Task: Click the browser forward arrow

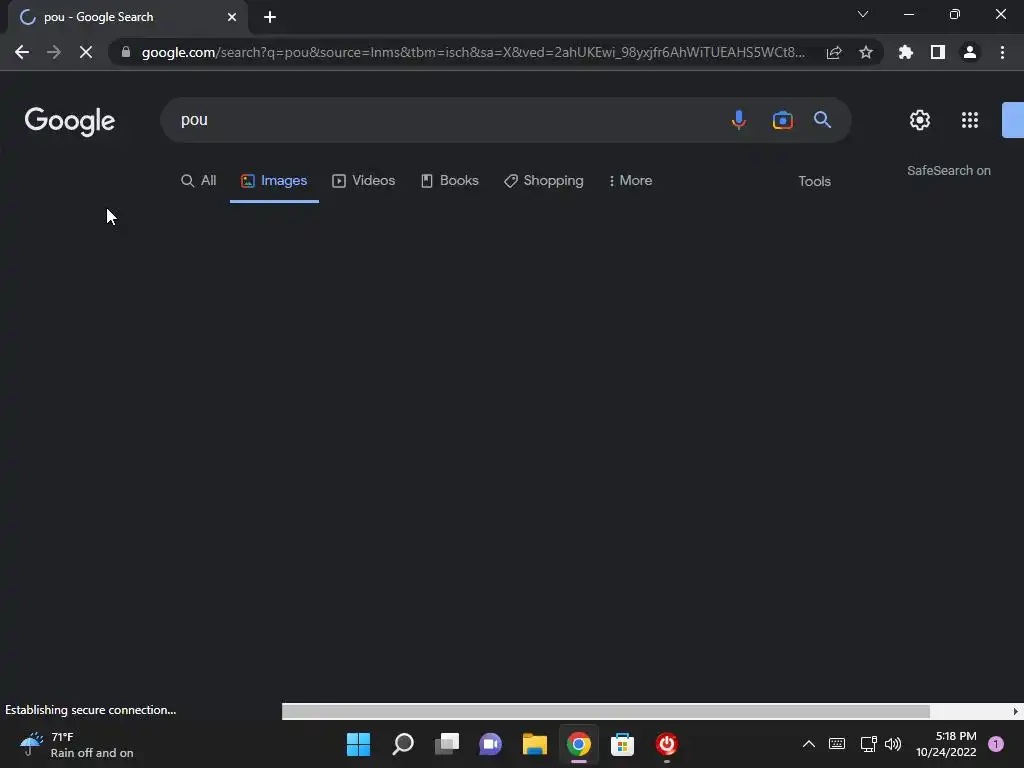Action: click(54, 52)
